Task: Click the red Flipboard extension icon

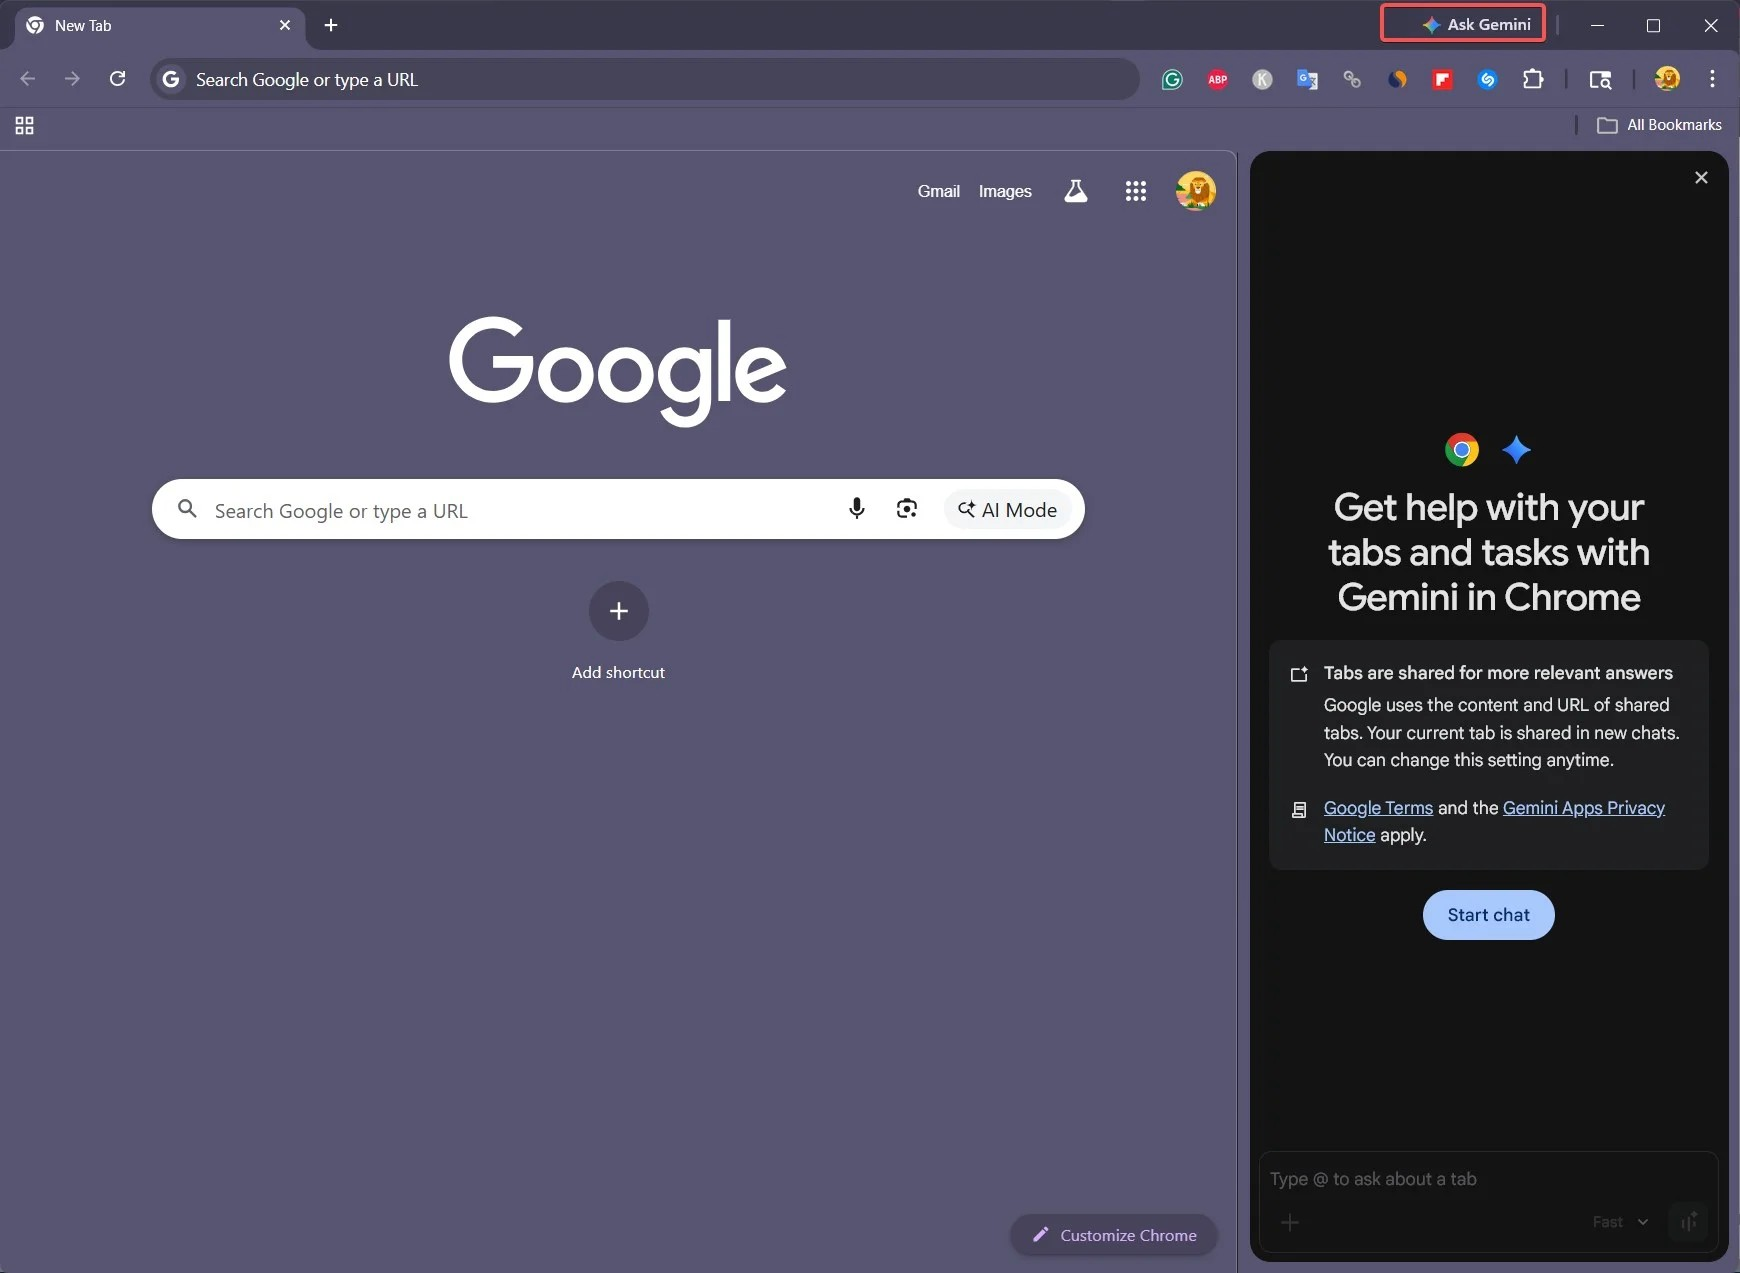Action: (x=1442, y=80)
